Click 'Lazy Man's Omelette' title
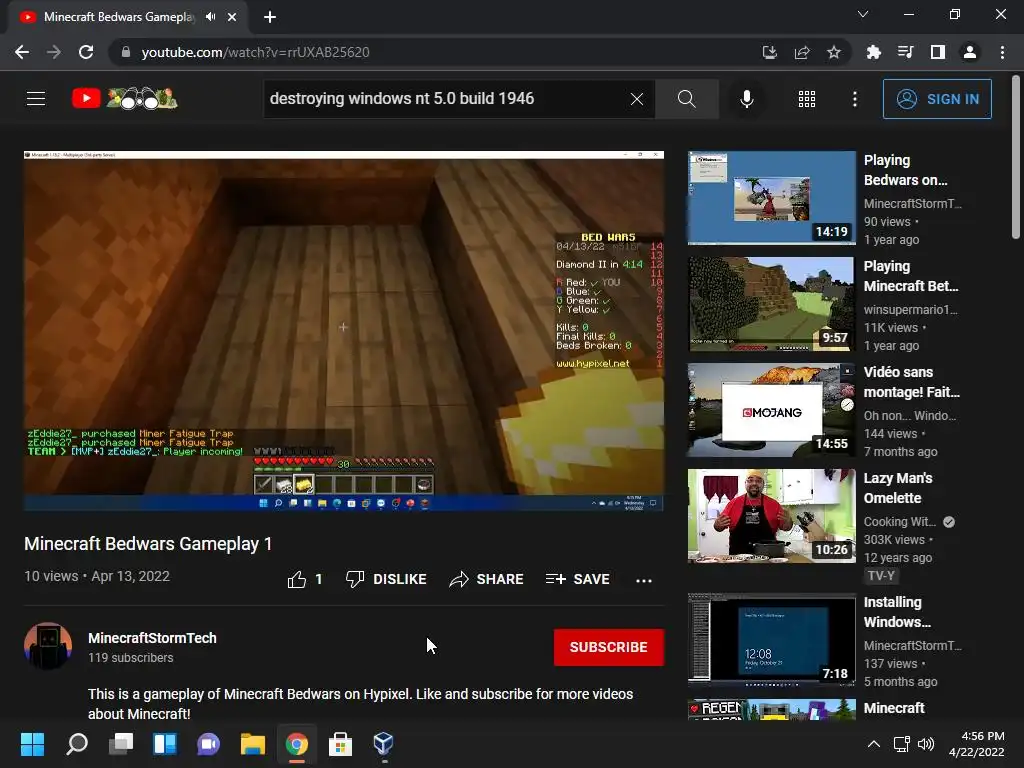This screenshot has width=1024, height=768. coord(898,488)
